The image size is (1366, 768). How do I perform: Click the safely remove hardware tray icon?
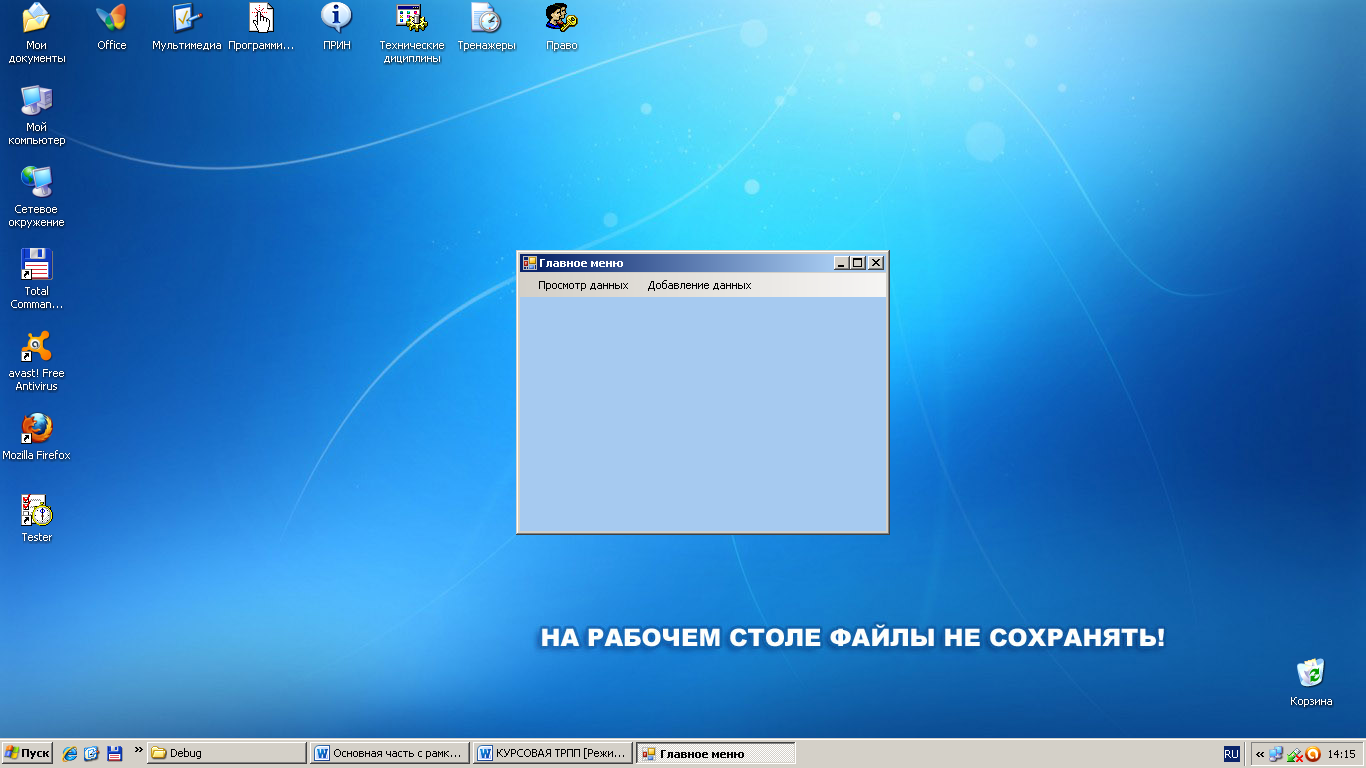click(x=1294, y=754)
